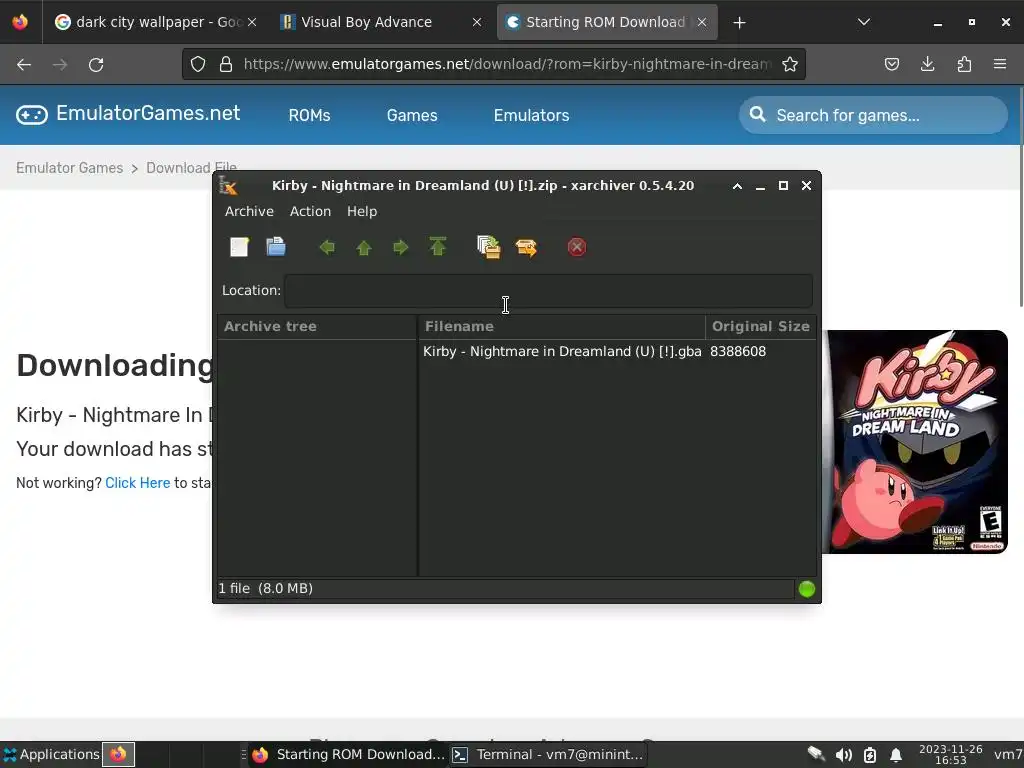Click file size value 8388608
This screenshot has height=768, width=1024.
click(x=738, y=351)
